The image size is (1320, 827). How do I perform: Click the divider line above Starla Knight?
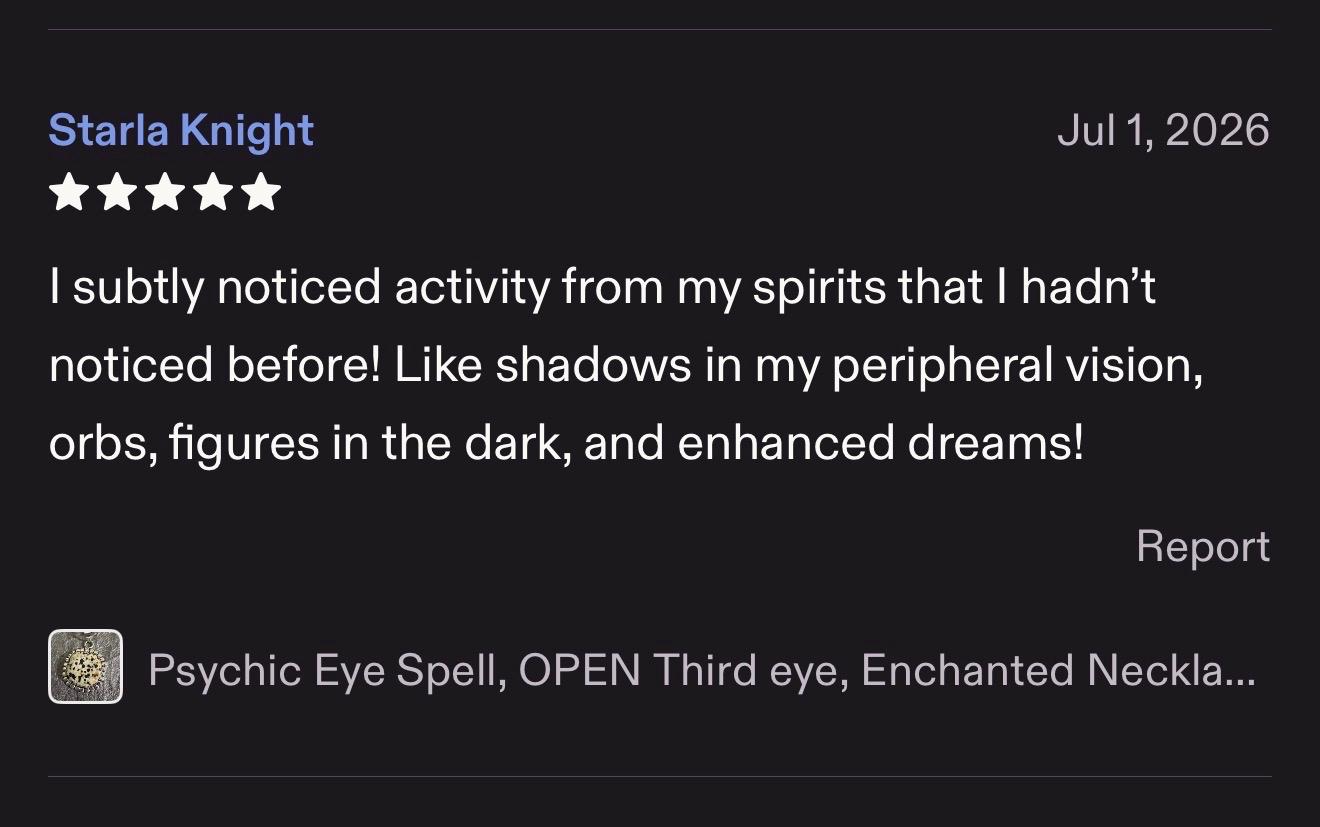click(x=660, y=30)
